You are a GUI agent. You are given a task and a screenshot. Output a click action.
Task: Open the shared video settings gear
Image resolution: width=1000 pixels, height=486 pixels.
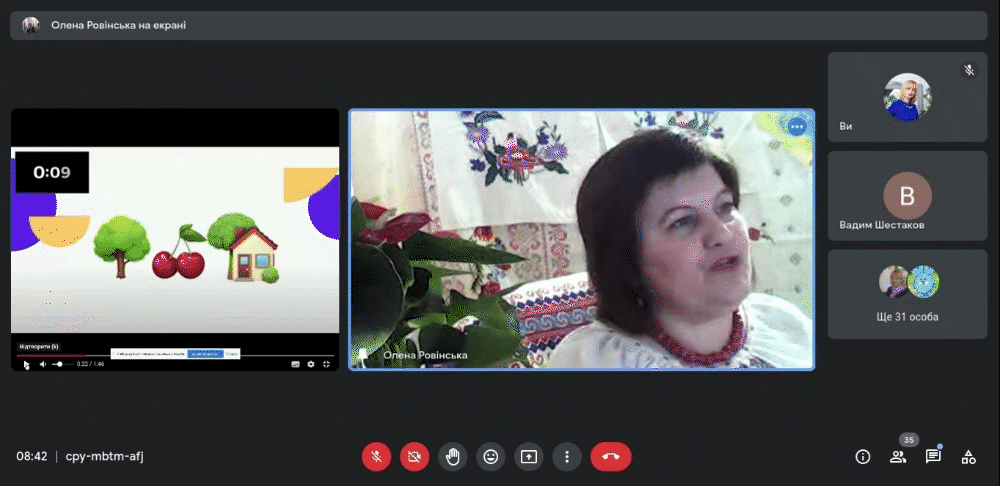point(311,364)
